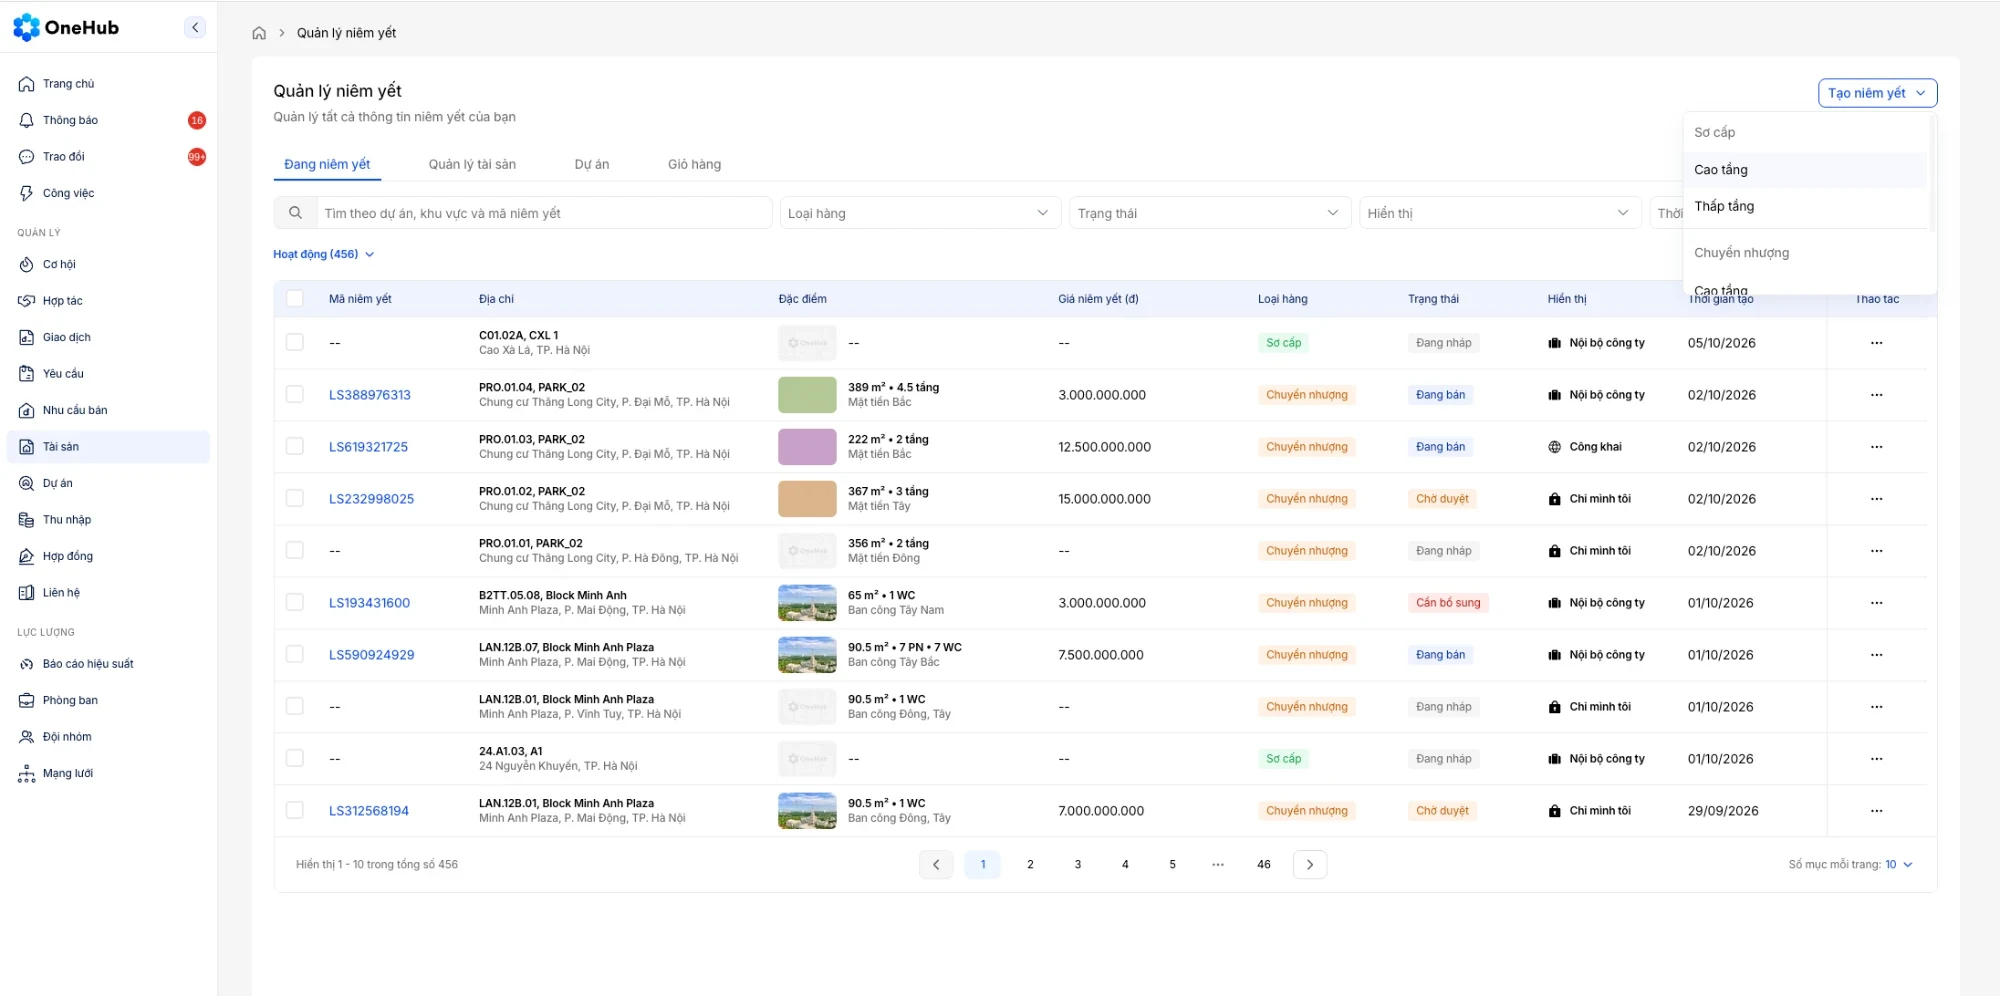Viewport: 2000px width, 996px height.
Task: Collapse the OneHub sidebar
Action: (195, 28)
